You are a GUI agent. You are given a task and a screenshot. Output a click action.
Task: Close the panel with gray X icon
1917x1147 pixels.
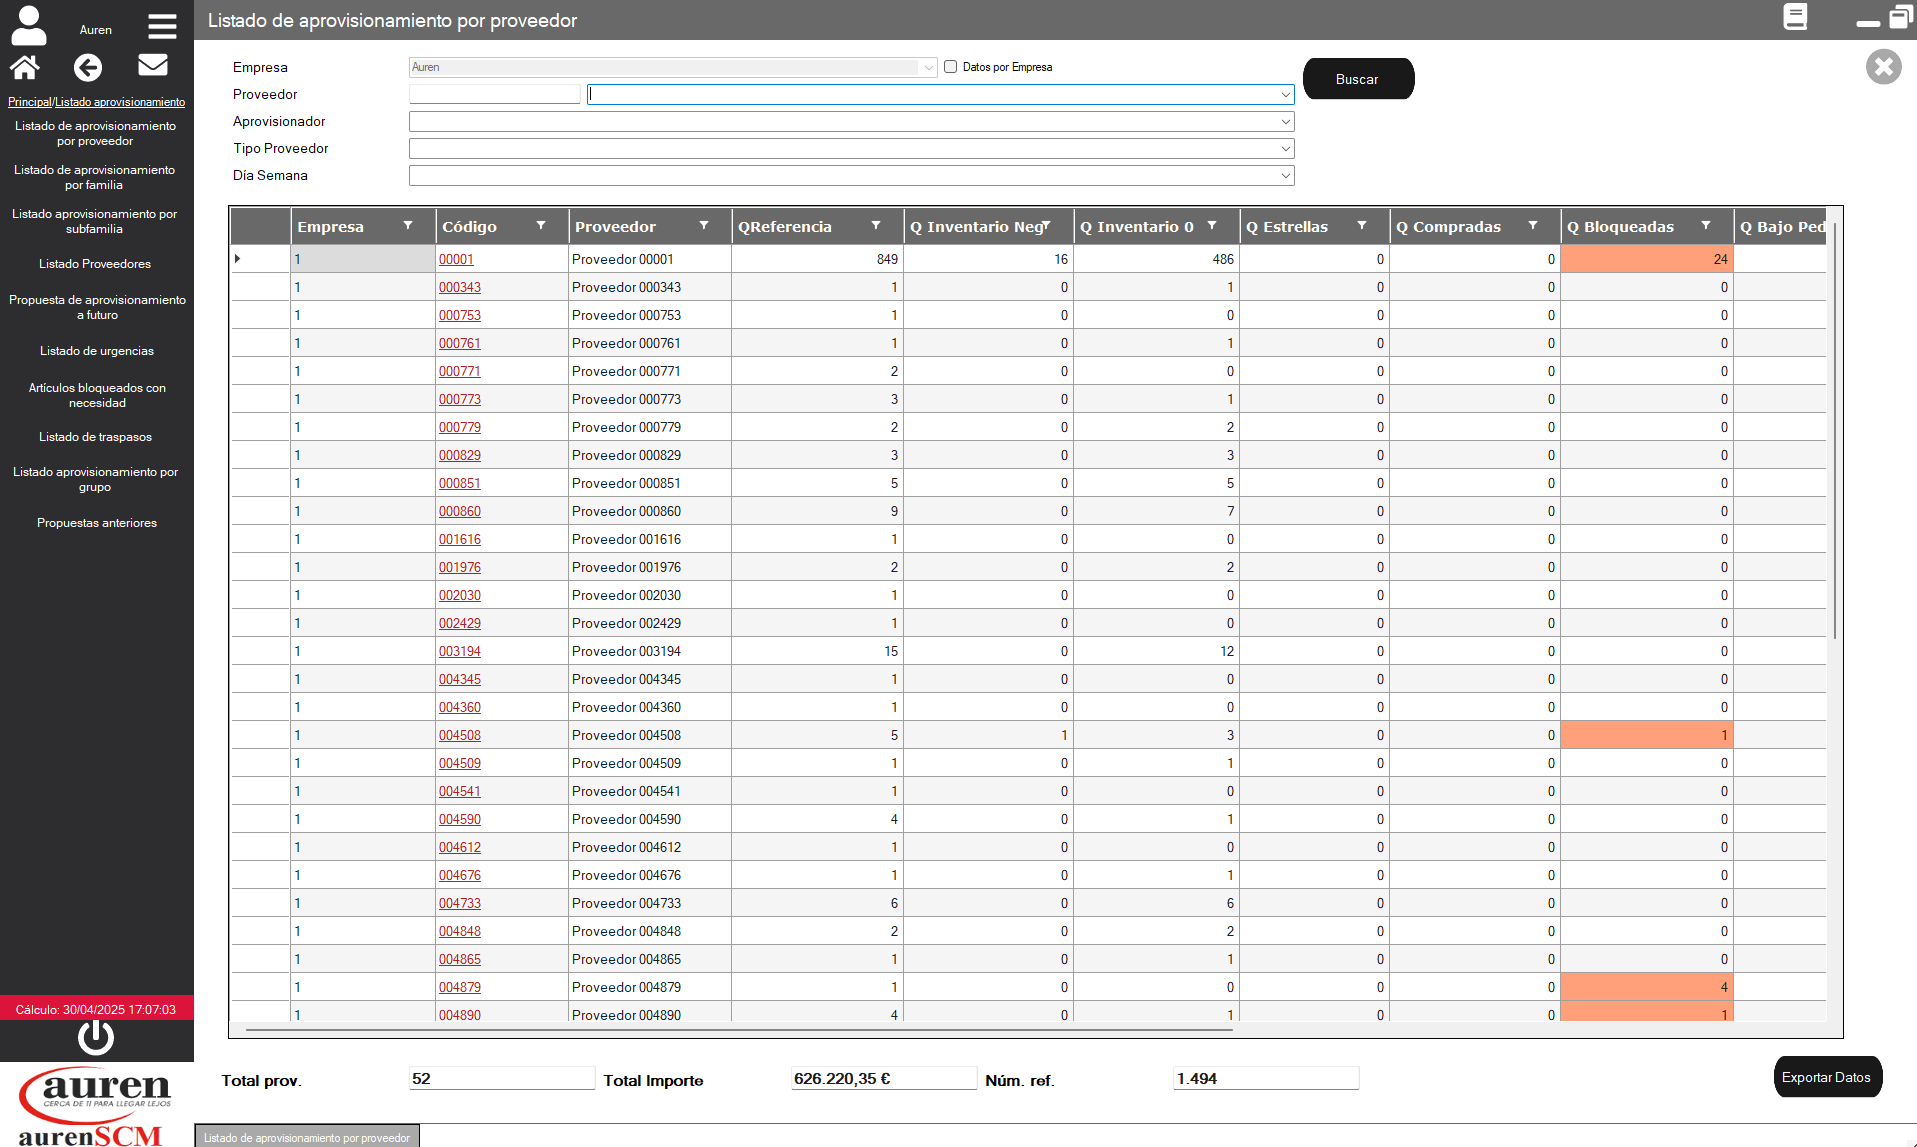coord(1883,67)
